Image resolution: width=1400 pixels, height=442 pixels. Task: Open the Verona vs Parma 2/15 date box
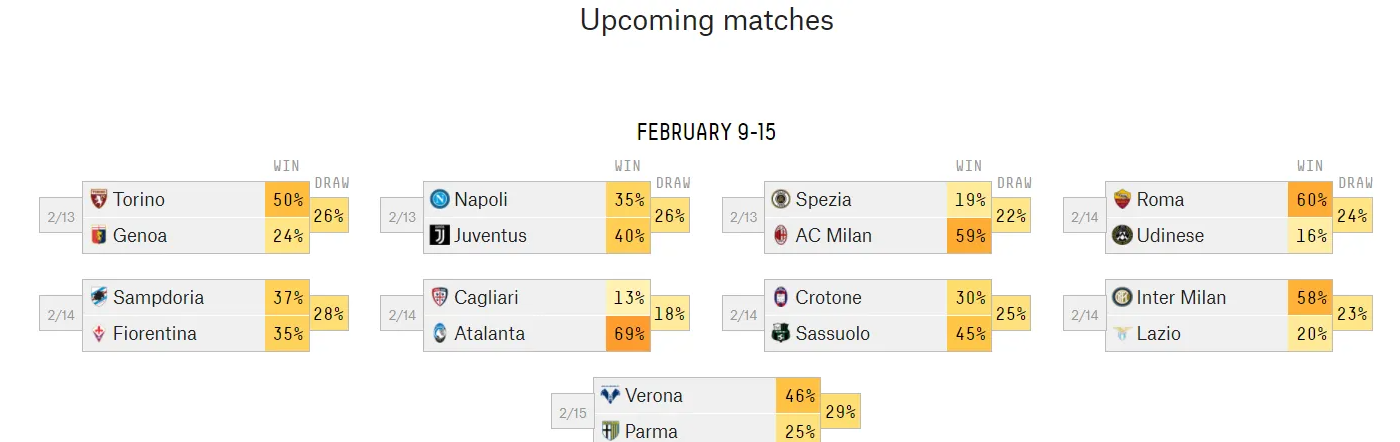click(x=573, y=413)
